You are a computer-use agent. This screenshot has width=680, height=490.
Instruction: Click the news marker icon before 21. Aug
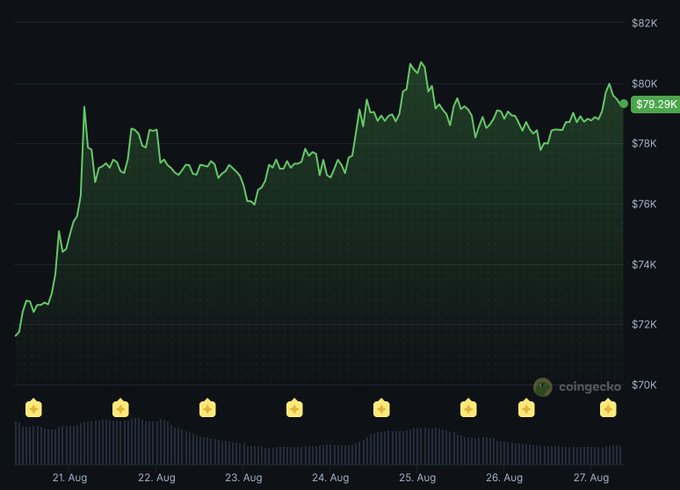33,408
